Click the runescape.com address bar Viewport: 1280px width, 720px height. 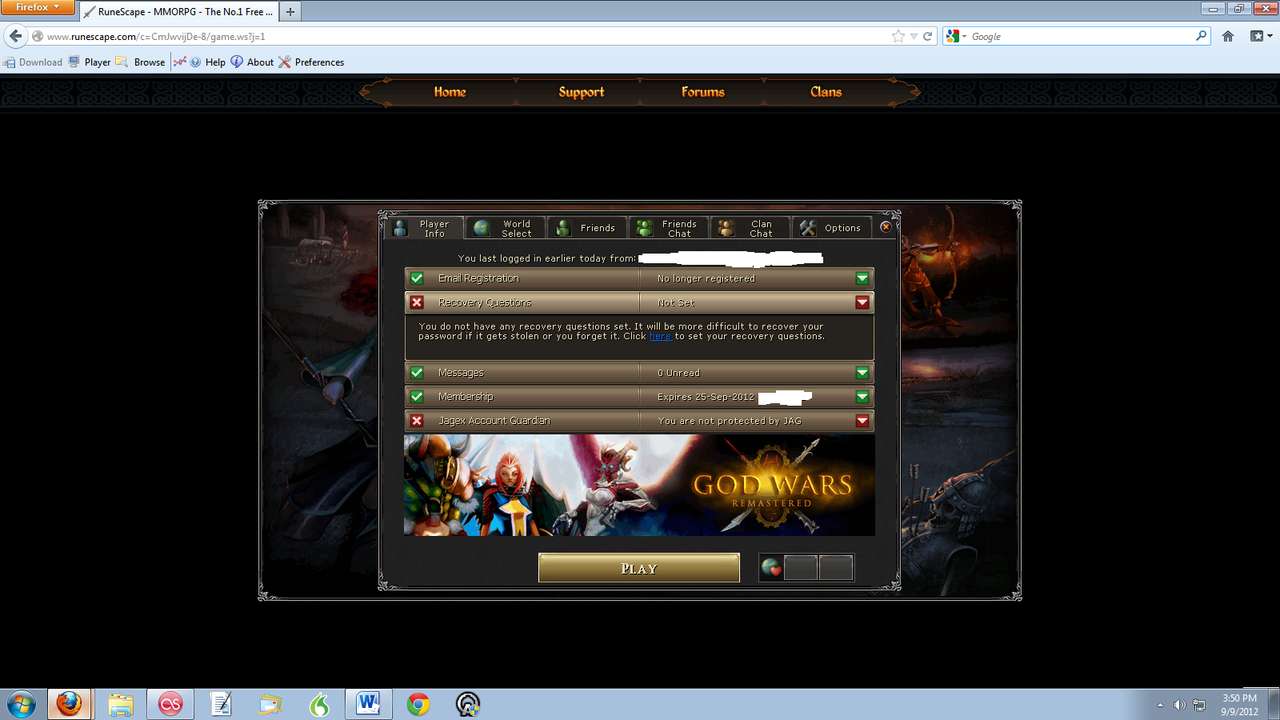tap(460, 36)
